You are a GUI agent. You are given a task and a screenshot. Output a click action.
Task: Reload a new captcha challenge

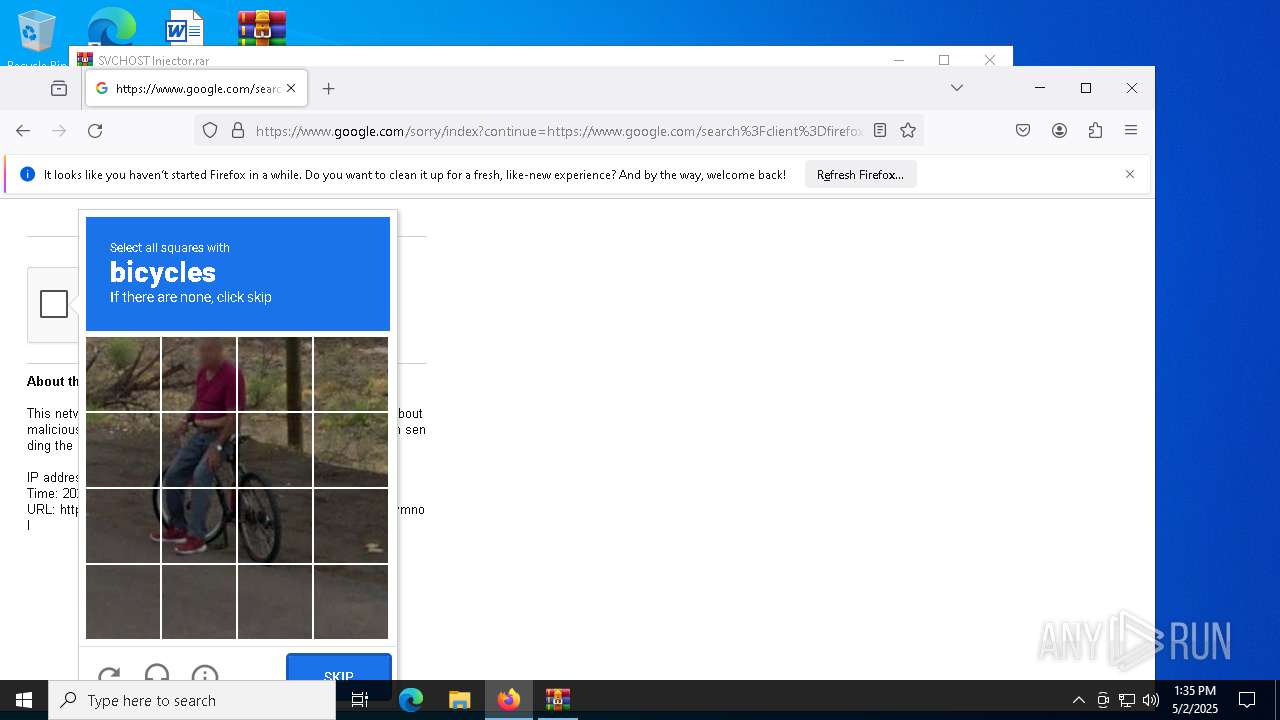tap(109, 676)
